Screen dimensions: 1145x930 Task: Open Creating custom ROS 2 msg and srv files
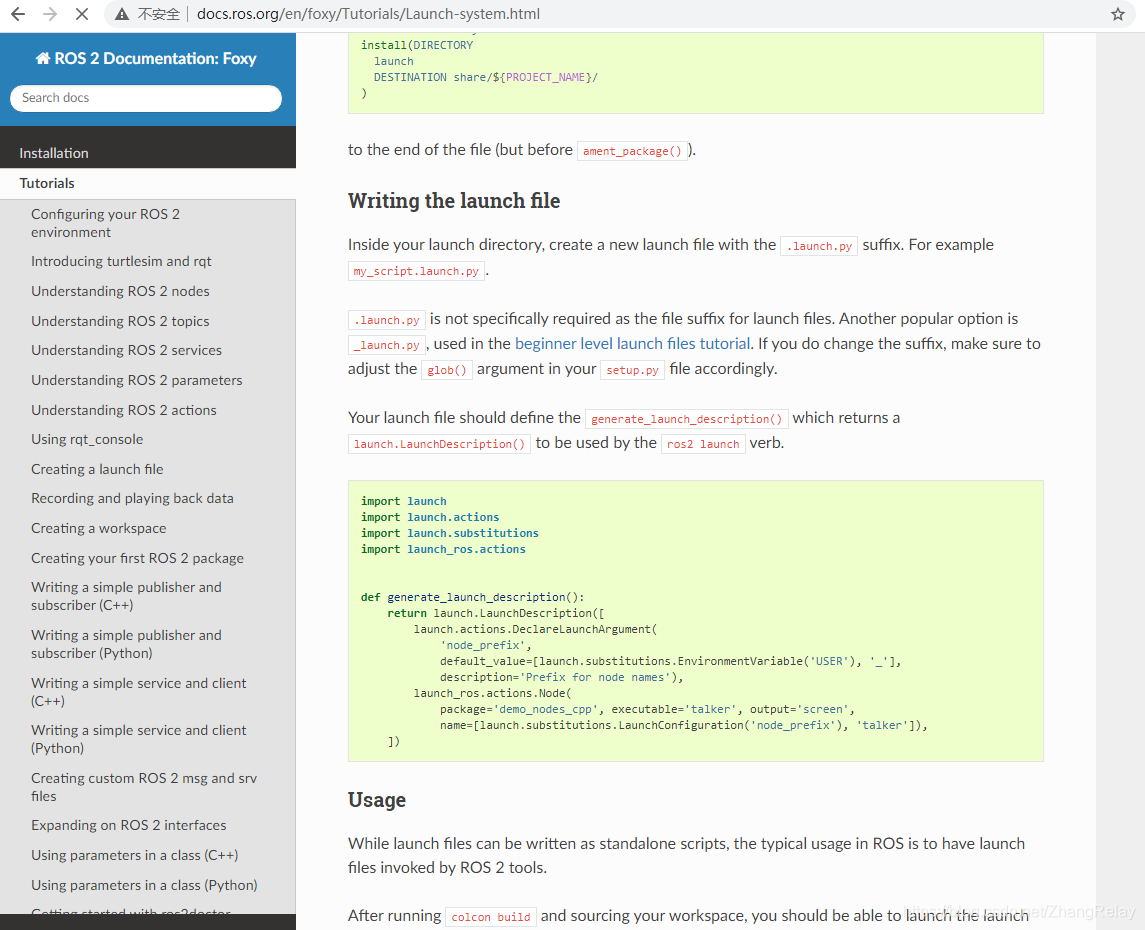144,787
